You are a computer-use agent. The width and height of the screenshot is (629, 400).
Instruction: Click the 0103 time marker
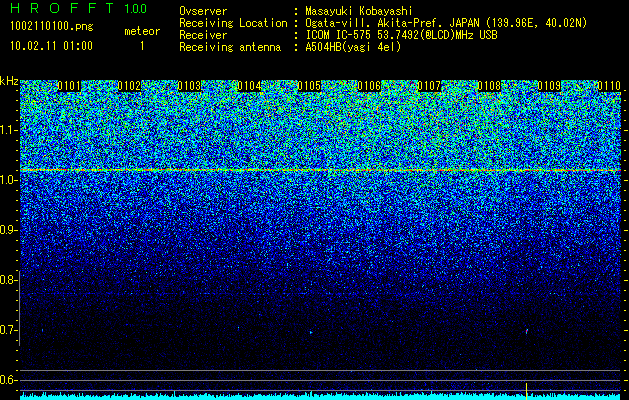(189, 86)
